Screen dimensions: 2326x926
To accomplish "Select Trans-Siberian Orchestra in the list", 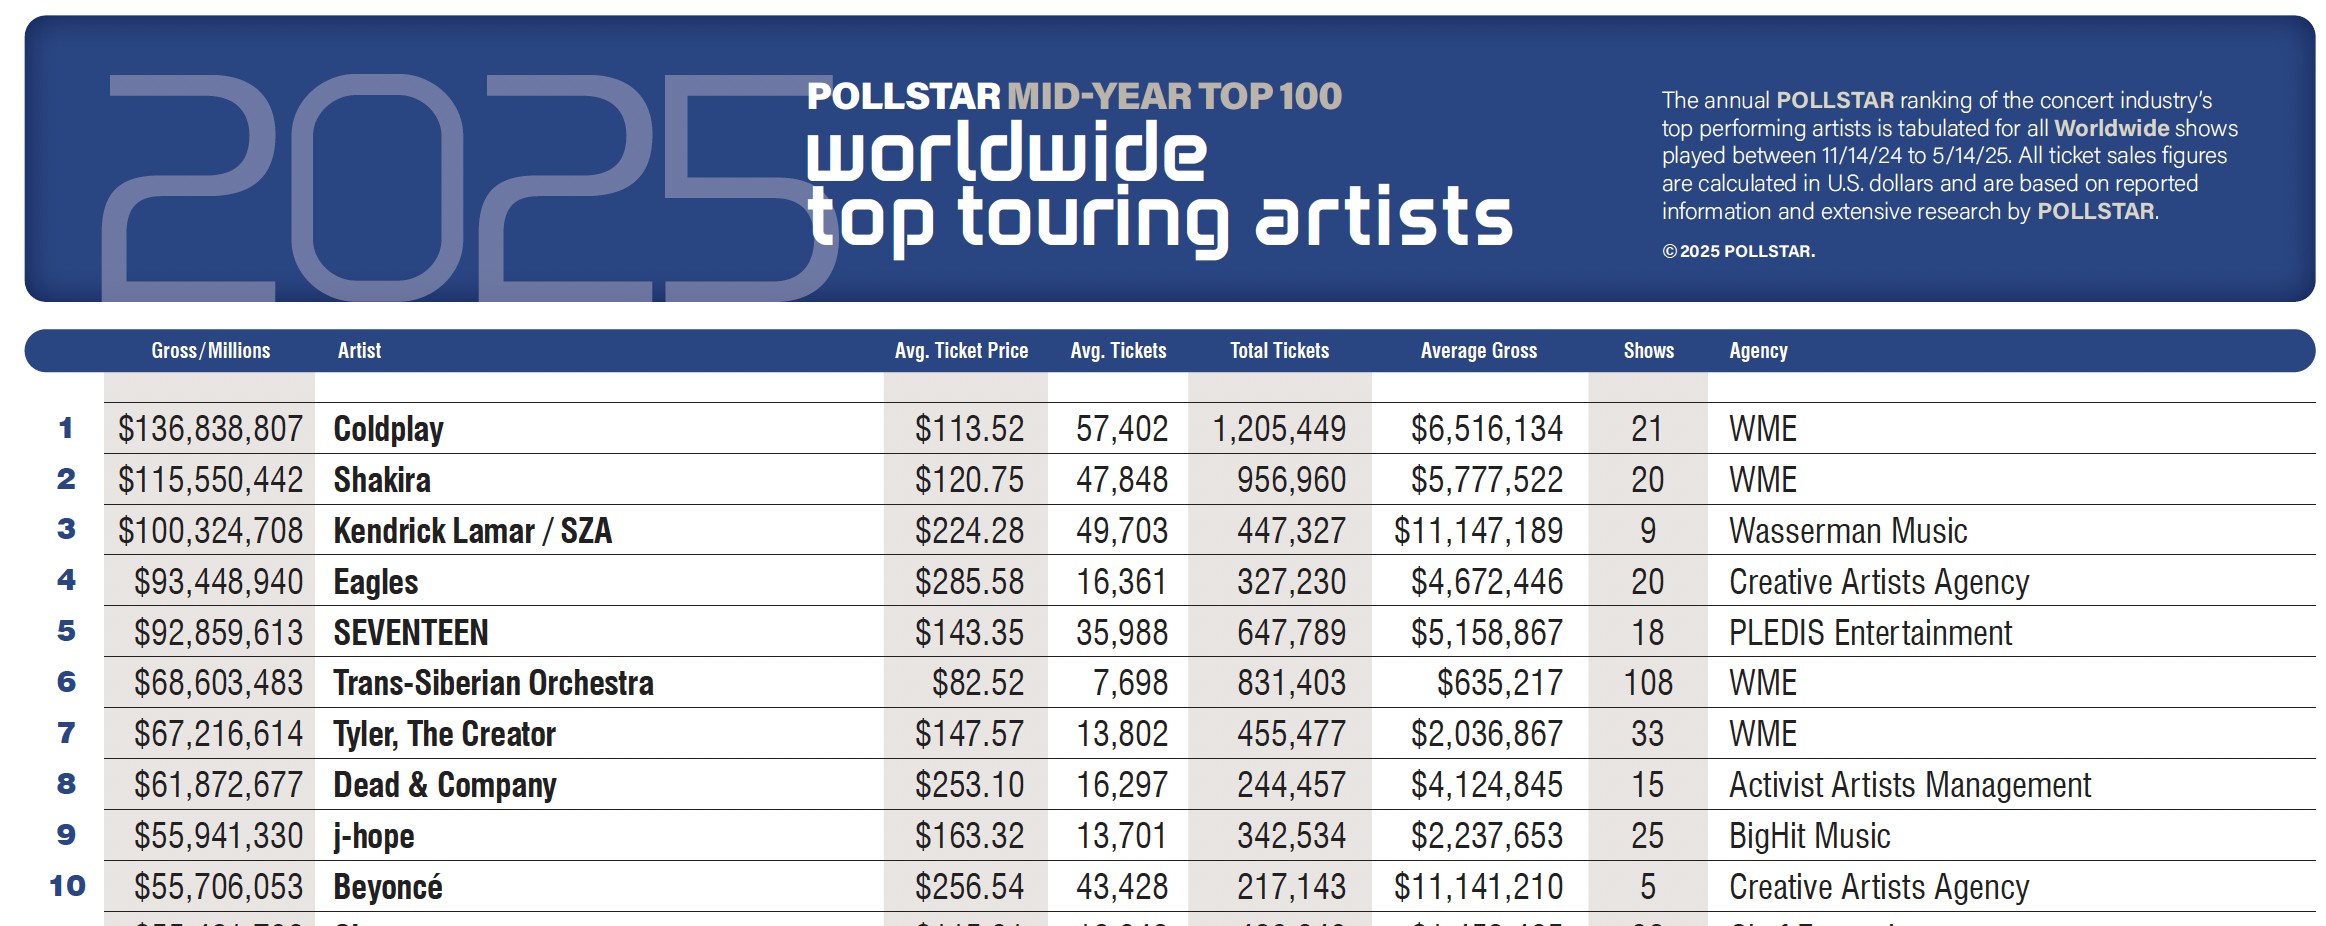I will point(493,683).
